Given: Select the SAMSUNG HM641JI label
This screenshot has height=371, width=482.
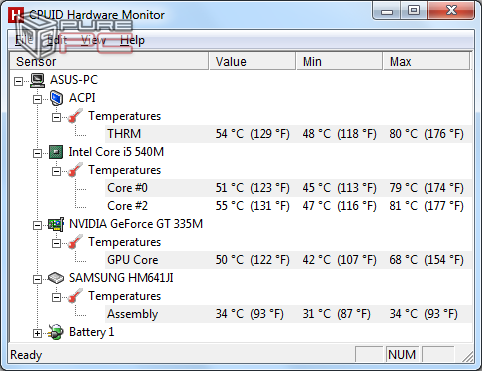Looking at the screenshot, I should [121, 278].
